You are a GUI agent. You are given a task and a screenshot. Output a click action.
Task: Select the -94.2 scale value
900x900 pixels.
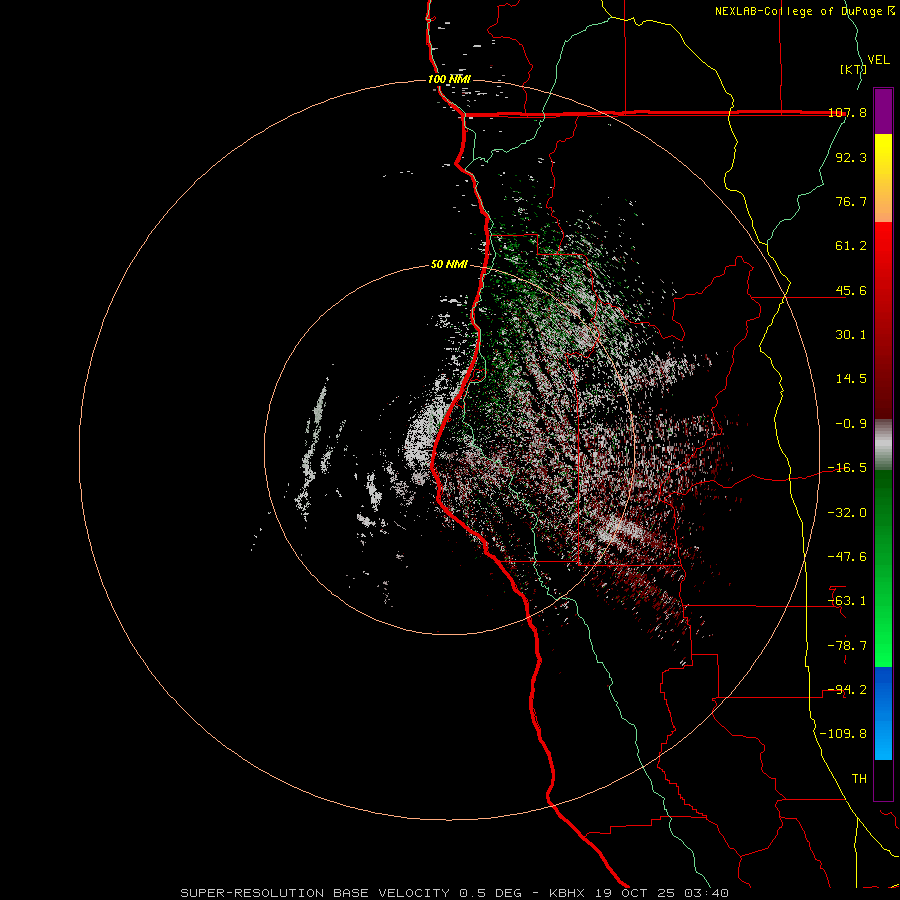(x=847, y=690)
